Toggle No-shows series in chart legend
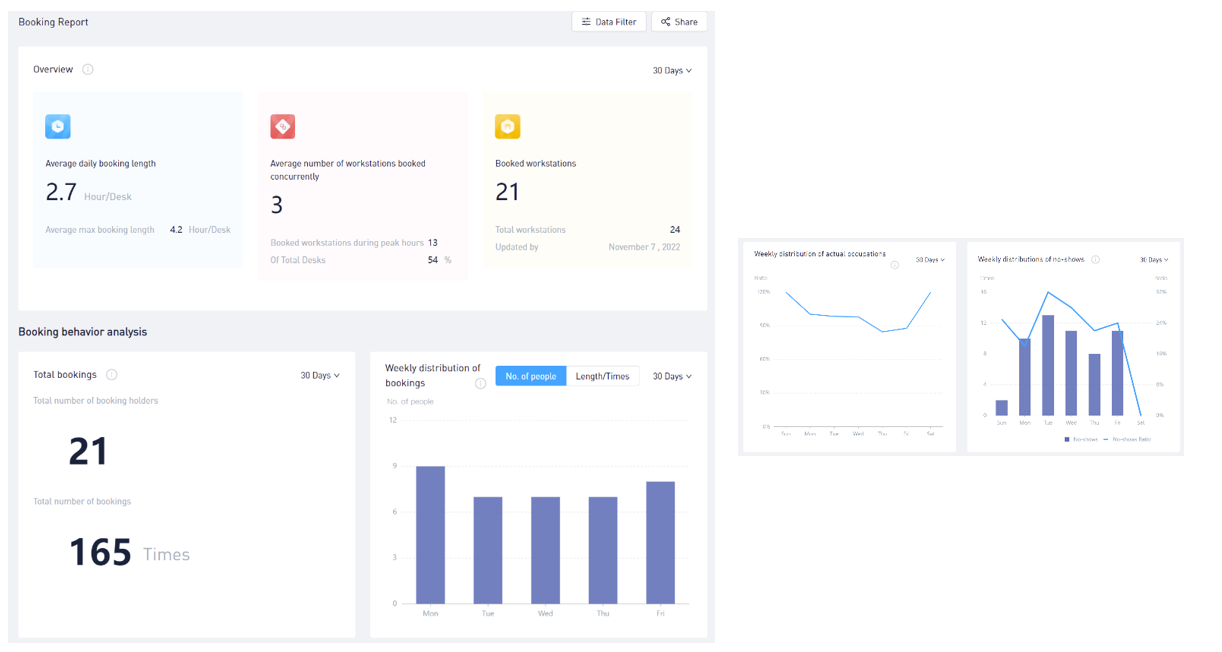This screenshot has height=652, width=1222. [1081, 439]
